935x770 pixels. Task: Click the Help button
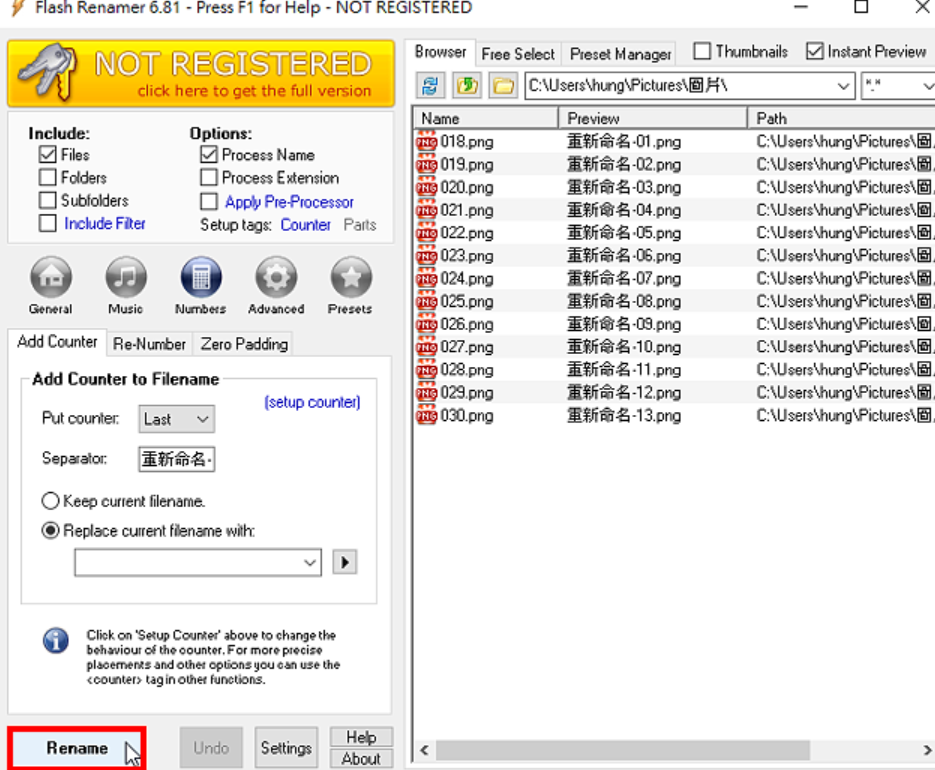pos(361,737)
